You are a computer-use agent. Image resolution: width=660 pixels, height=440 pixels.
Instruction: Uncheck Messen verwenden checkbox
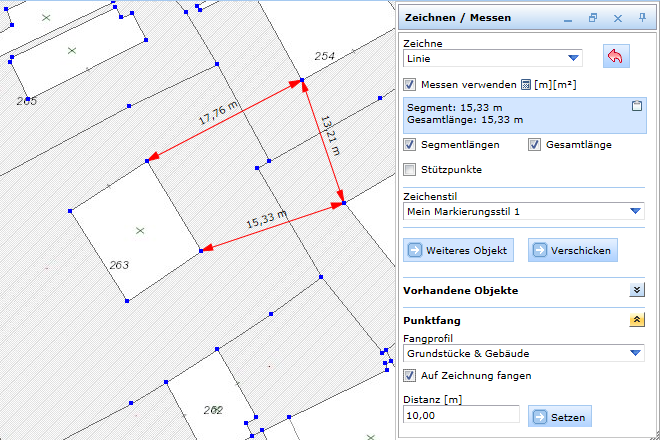409,85
